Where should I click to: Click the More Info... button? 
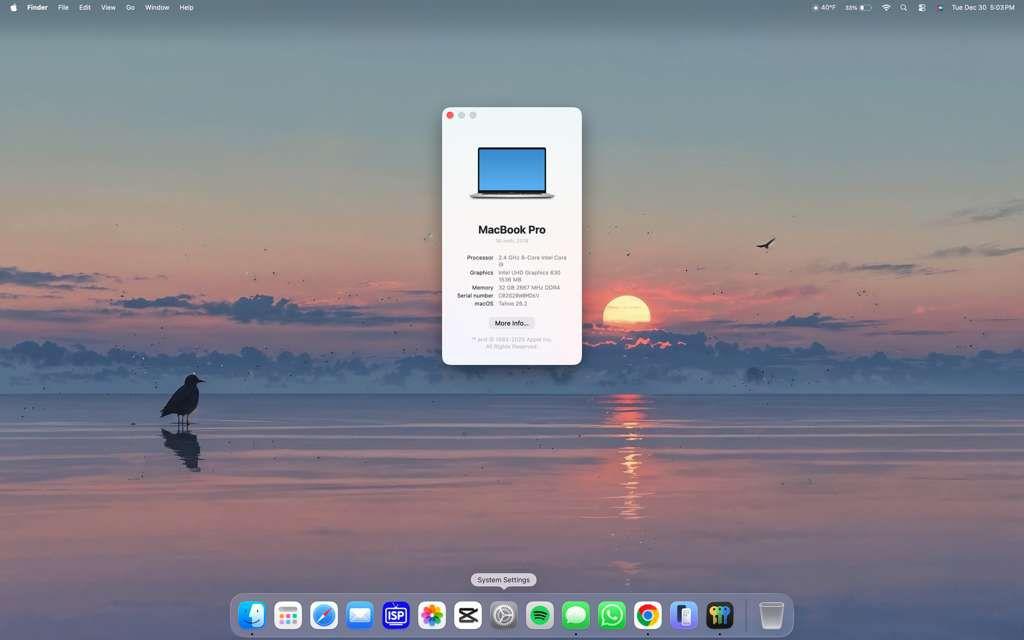click(512, 323)
